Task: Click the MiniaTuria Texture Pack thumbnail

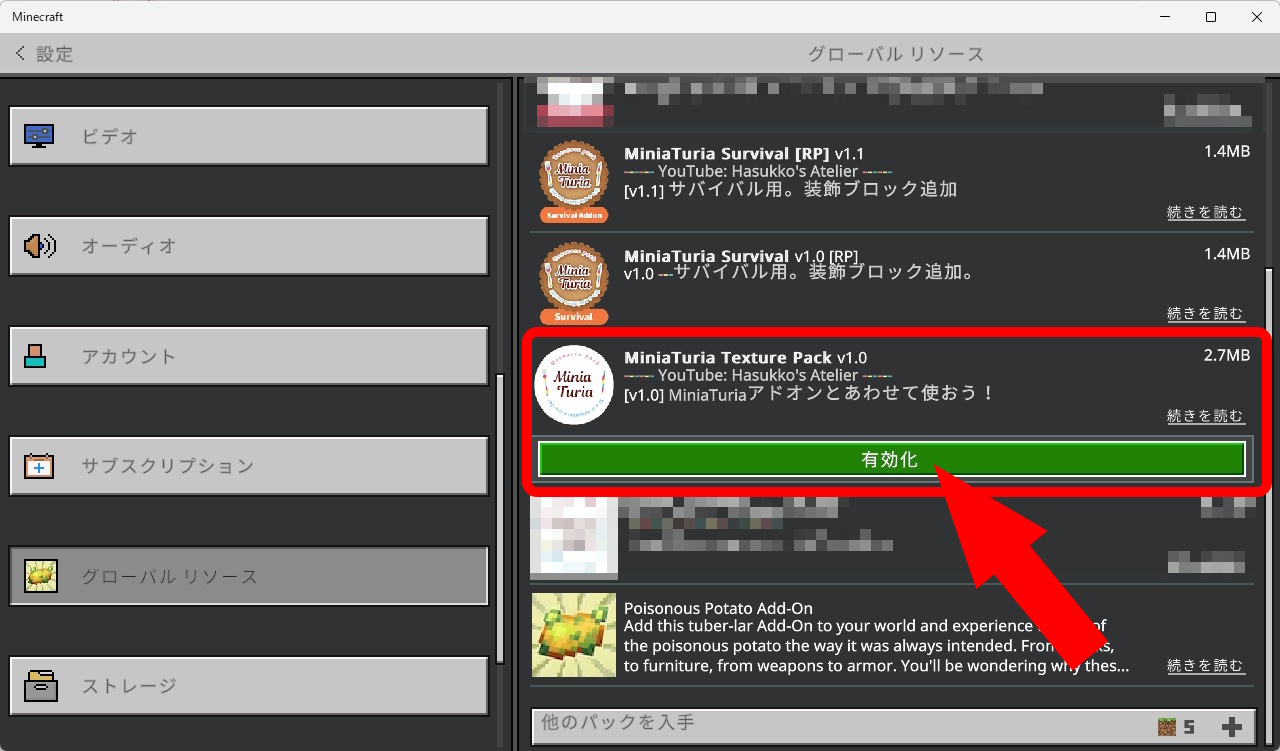Action: pyautogui.click(x=573, y=385)
